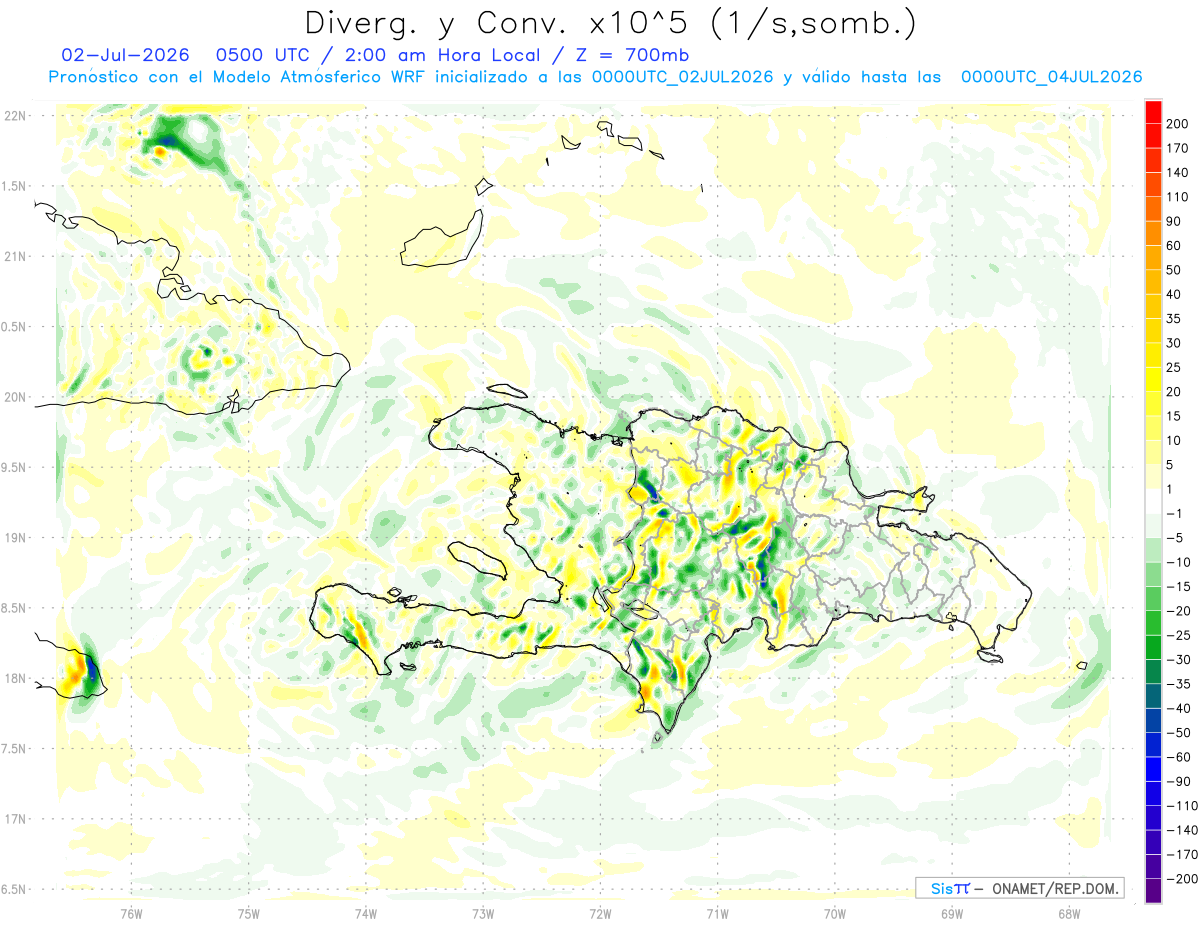Click the positive 170 color scale value
This screenshot has height=927, width=1200.
point(1179,148)
